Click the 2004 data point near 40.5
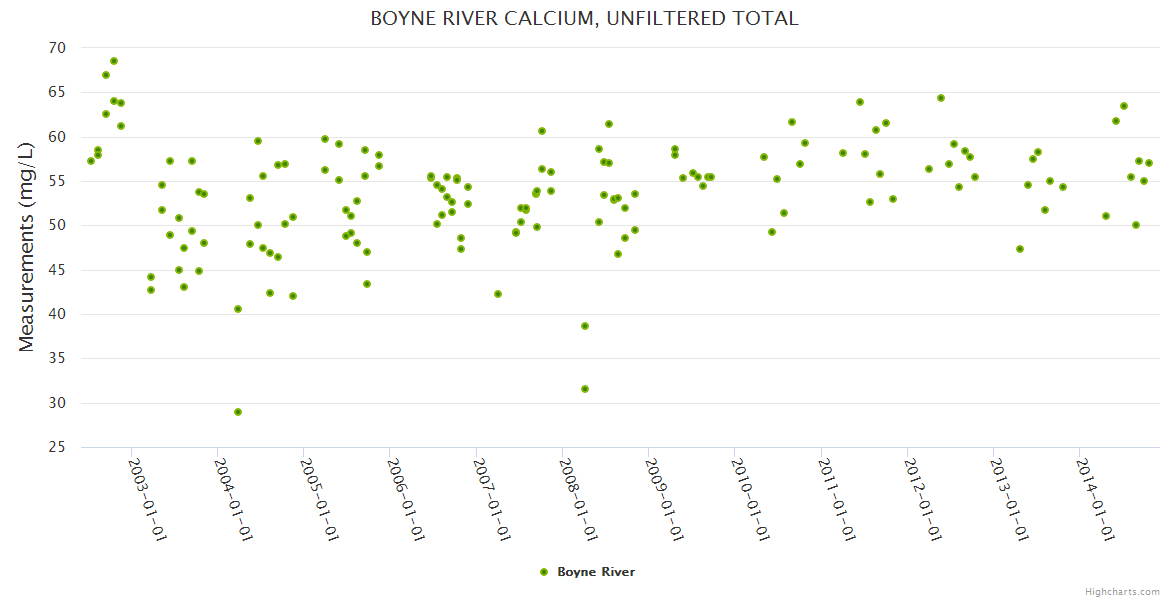 [238, 309]
